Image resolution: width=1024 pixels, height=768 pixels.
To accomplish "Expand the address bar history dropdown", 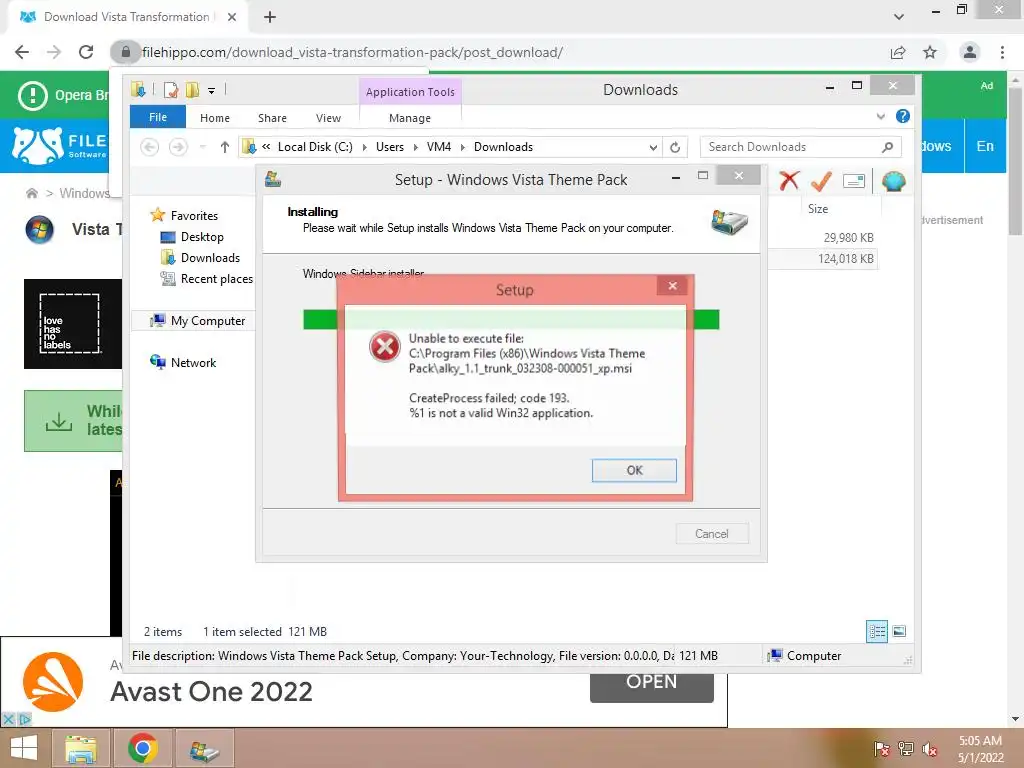I will (652, 148).
